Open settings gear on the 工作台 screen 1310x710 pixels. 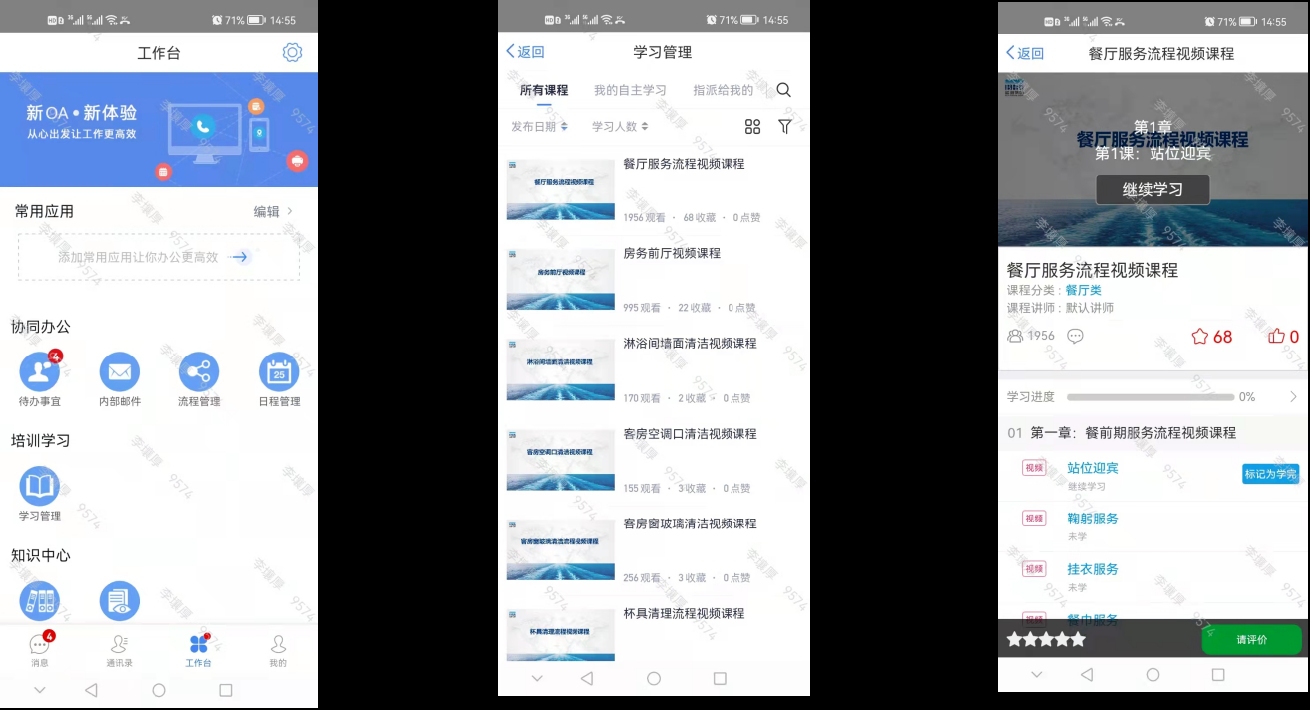[x=292, y=52]
